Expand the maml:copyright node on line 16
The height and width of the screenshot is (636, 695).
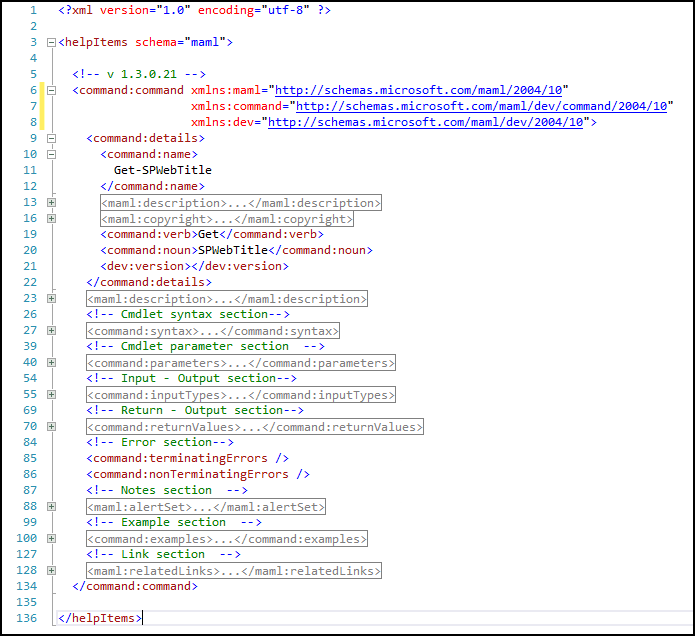(51, 219)
